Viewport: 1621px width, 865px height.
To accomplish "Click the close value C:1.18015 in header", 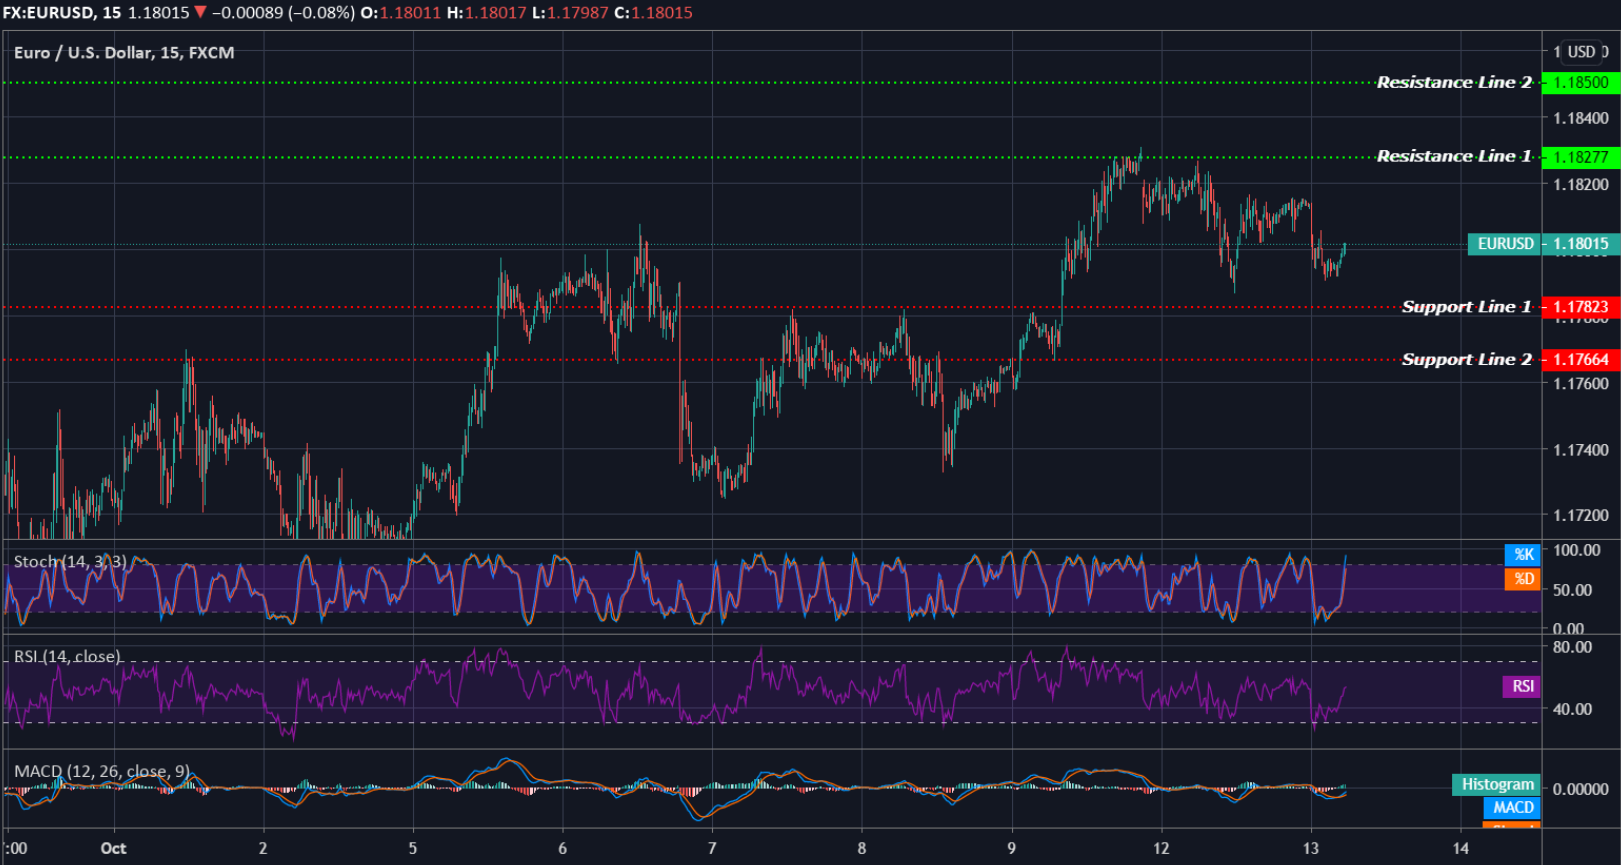I will point(653,13).
